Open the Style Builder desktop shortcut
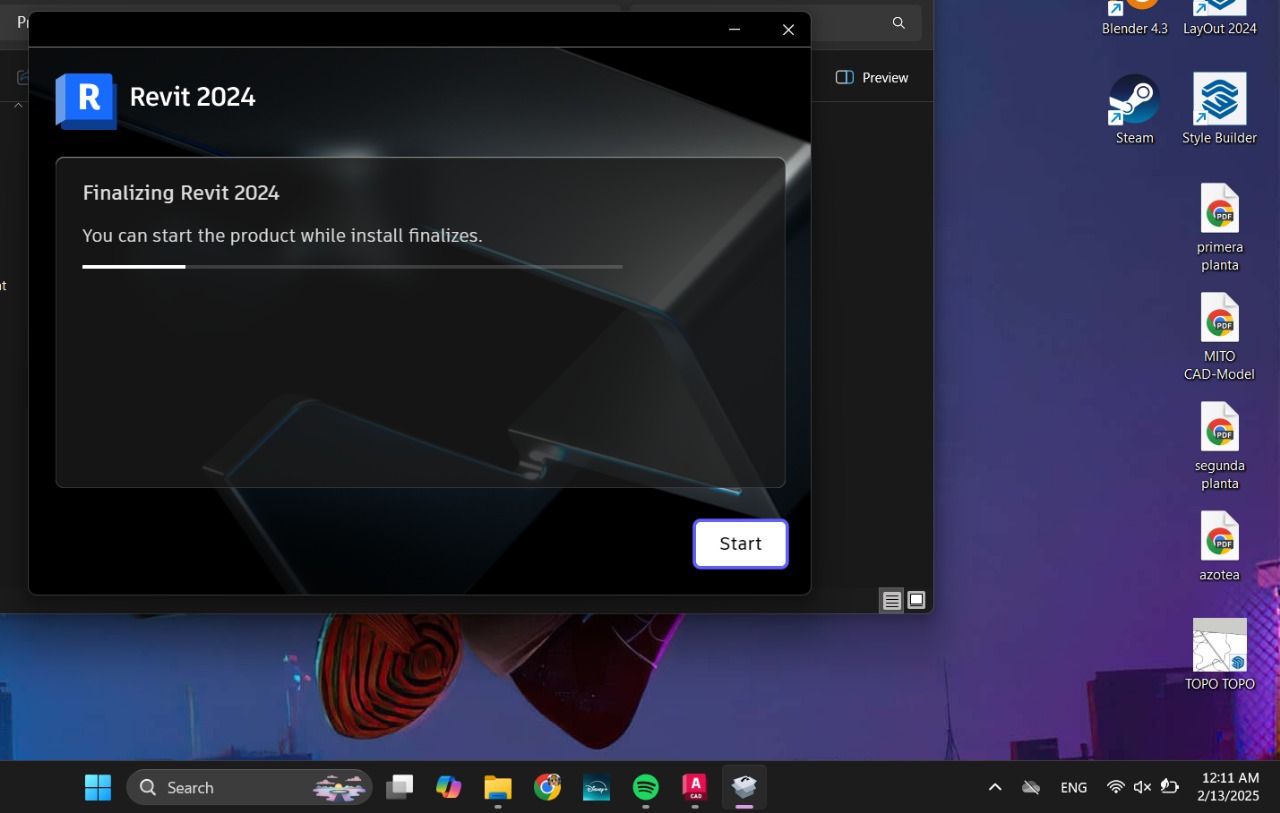This screenshot has width=1280, height=813. [x=1220, y=110]
